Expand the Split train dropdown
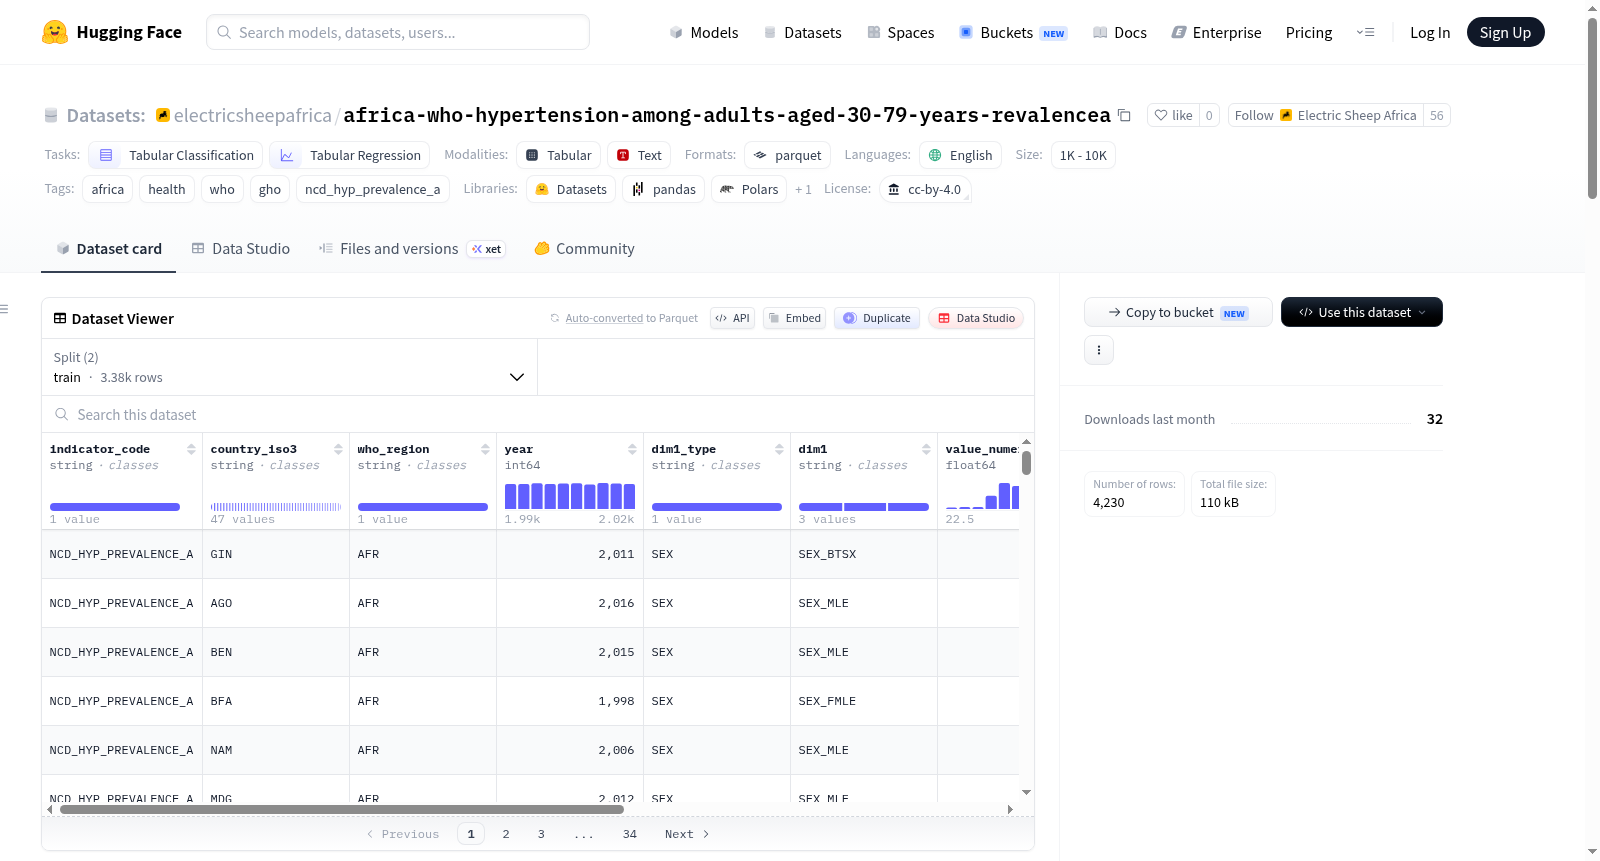Screen dimensions: 1600x861 (x=289, y=367)
